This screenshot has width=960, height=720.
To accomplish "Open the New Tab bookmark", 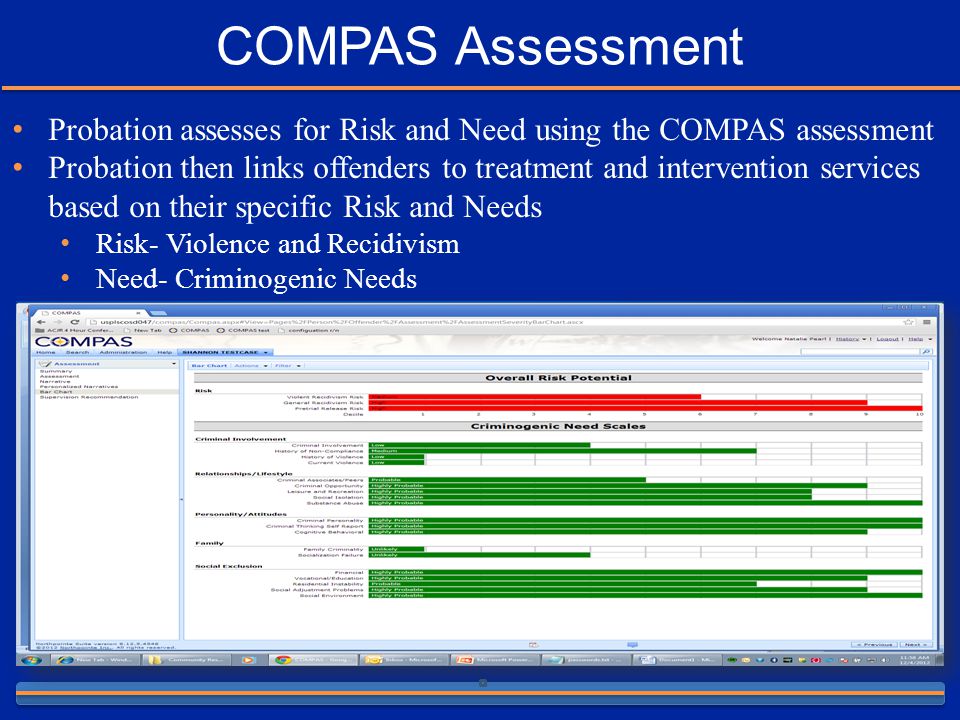I will (x=143, y=331).
